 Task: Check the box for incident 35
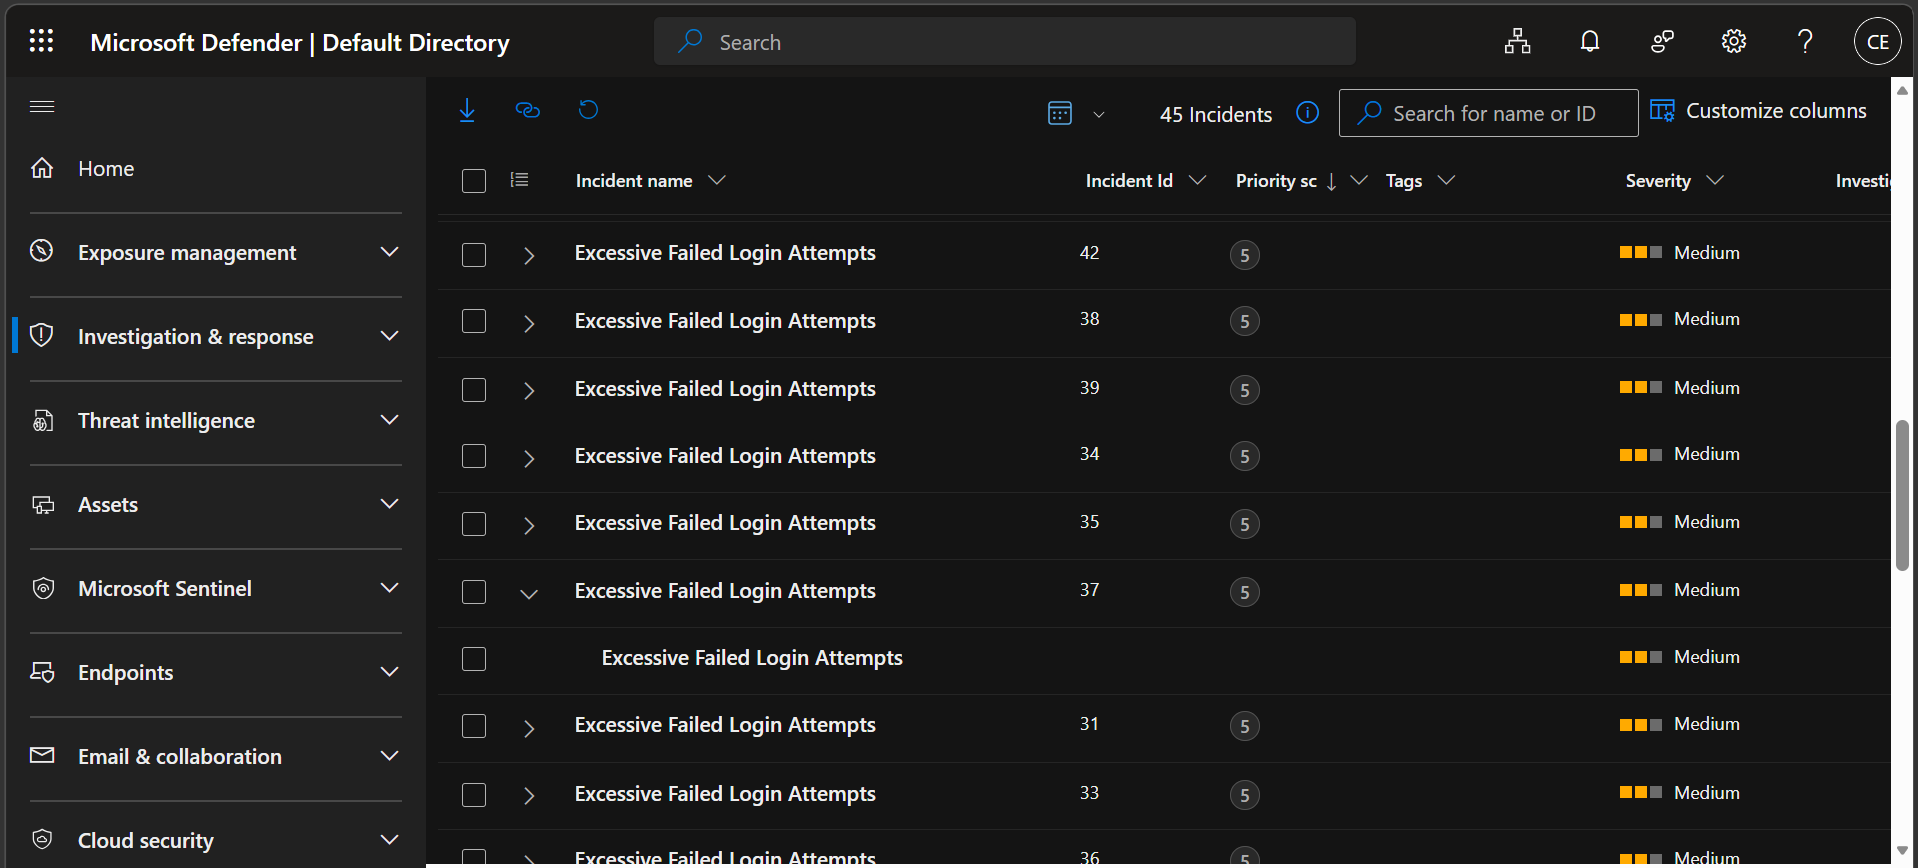tap(474, 524)
